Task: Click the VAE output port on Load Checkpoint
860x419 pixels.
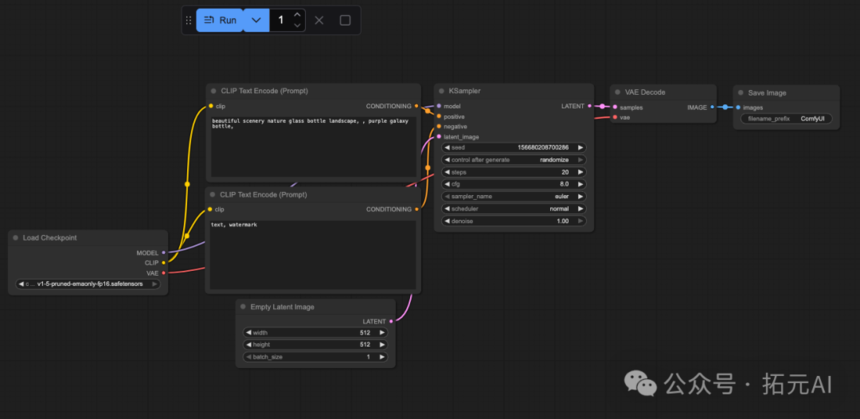Action: [163, 273]
